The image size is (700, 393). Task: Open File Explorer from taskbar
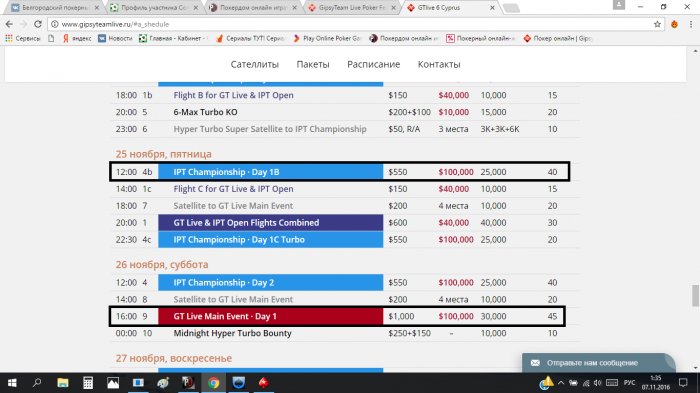62,383
